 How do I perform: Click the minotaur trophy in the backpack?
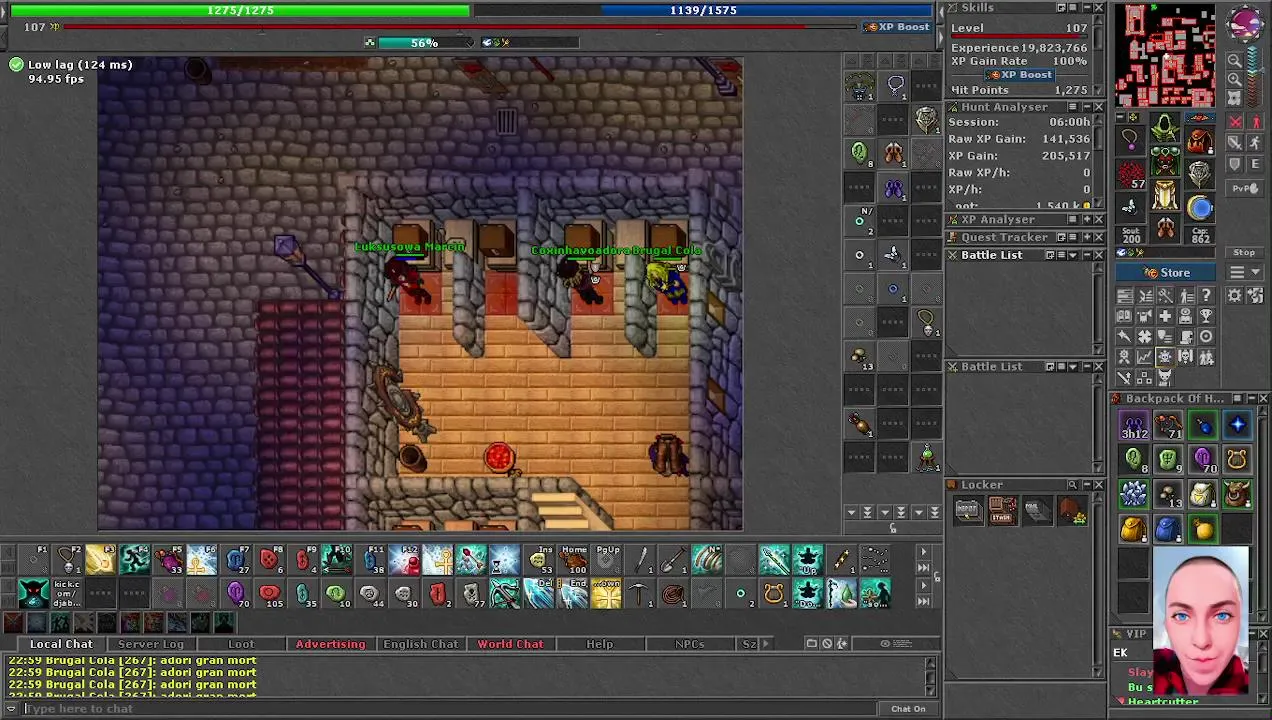click(x=1237, y=493)
